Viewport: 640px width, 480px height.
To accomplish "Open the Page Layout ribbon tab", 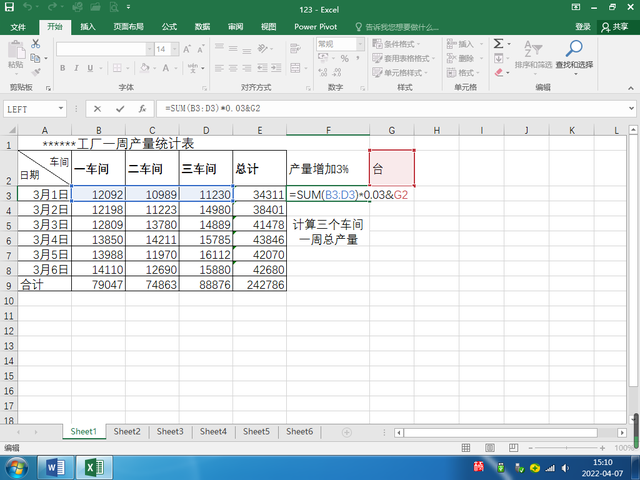I will 129,27.
